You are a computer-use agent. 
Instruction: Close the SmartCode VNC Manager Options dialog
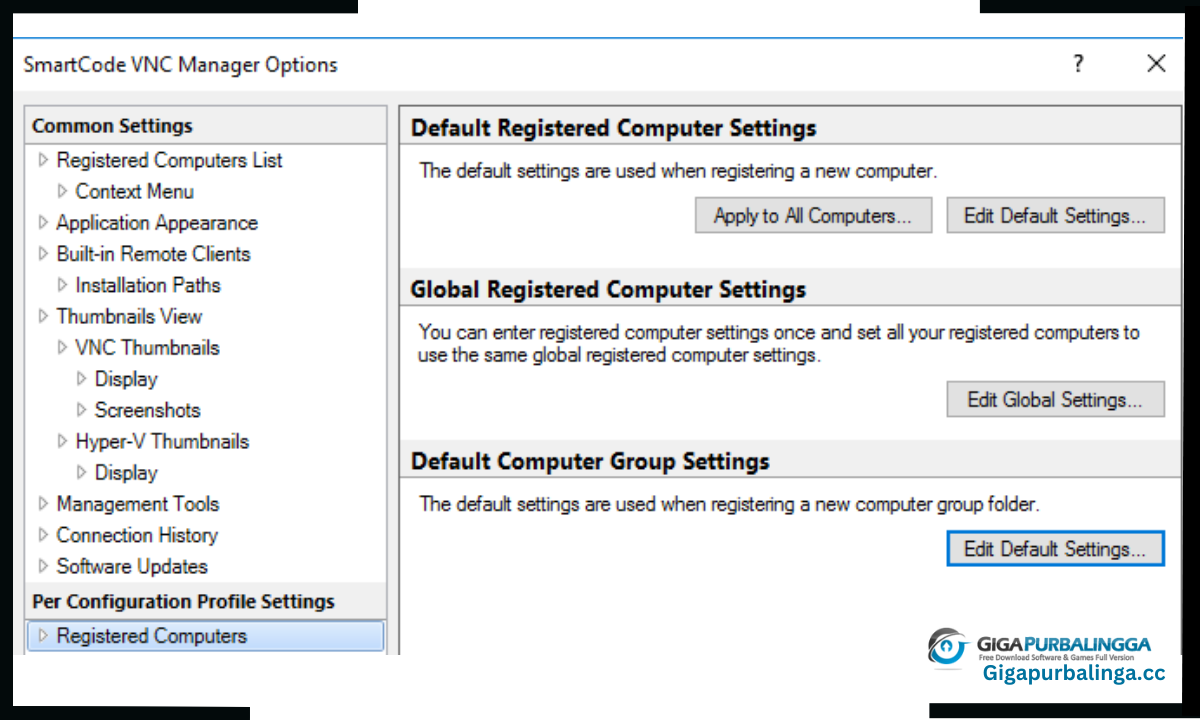[1156, 64]
